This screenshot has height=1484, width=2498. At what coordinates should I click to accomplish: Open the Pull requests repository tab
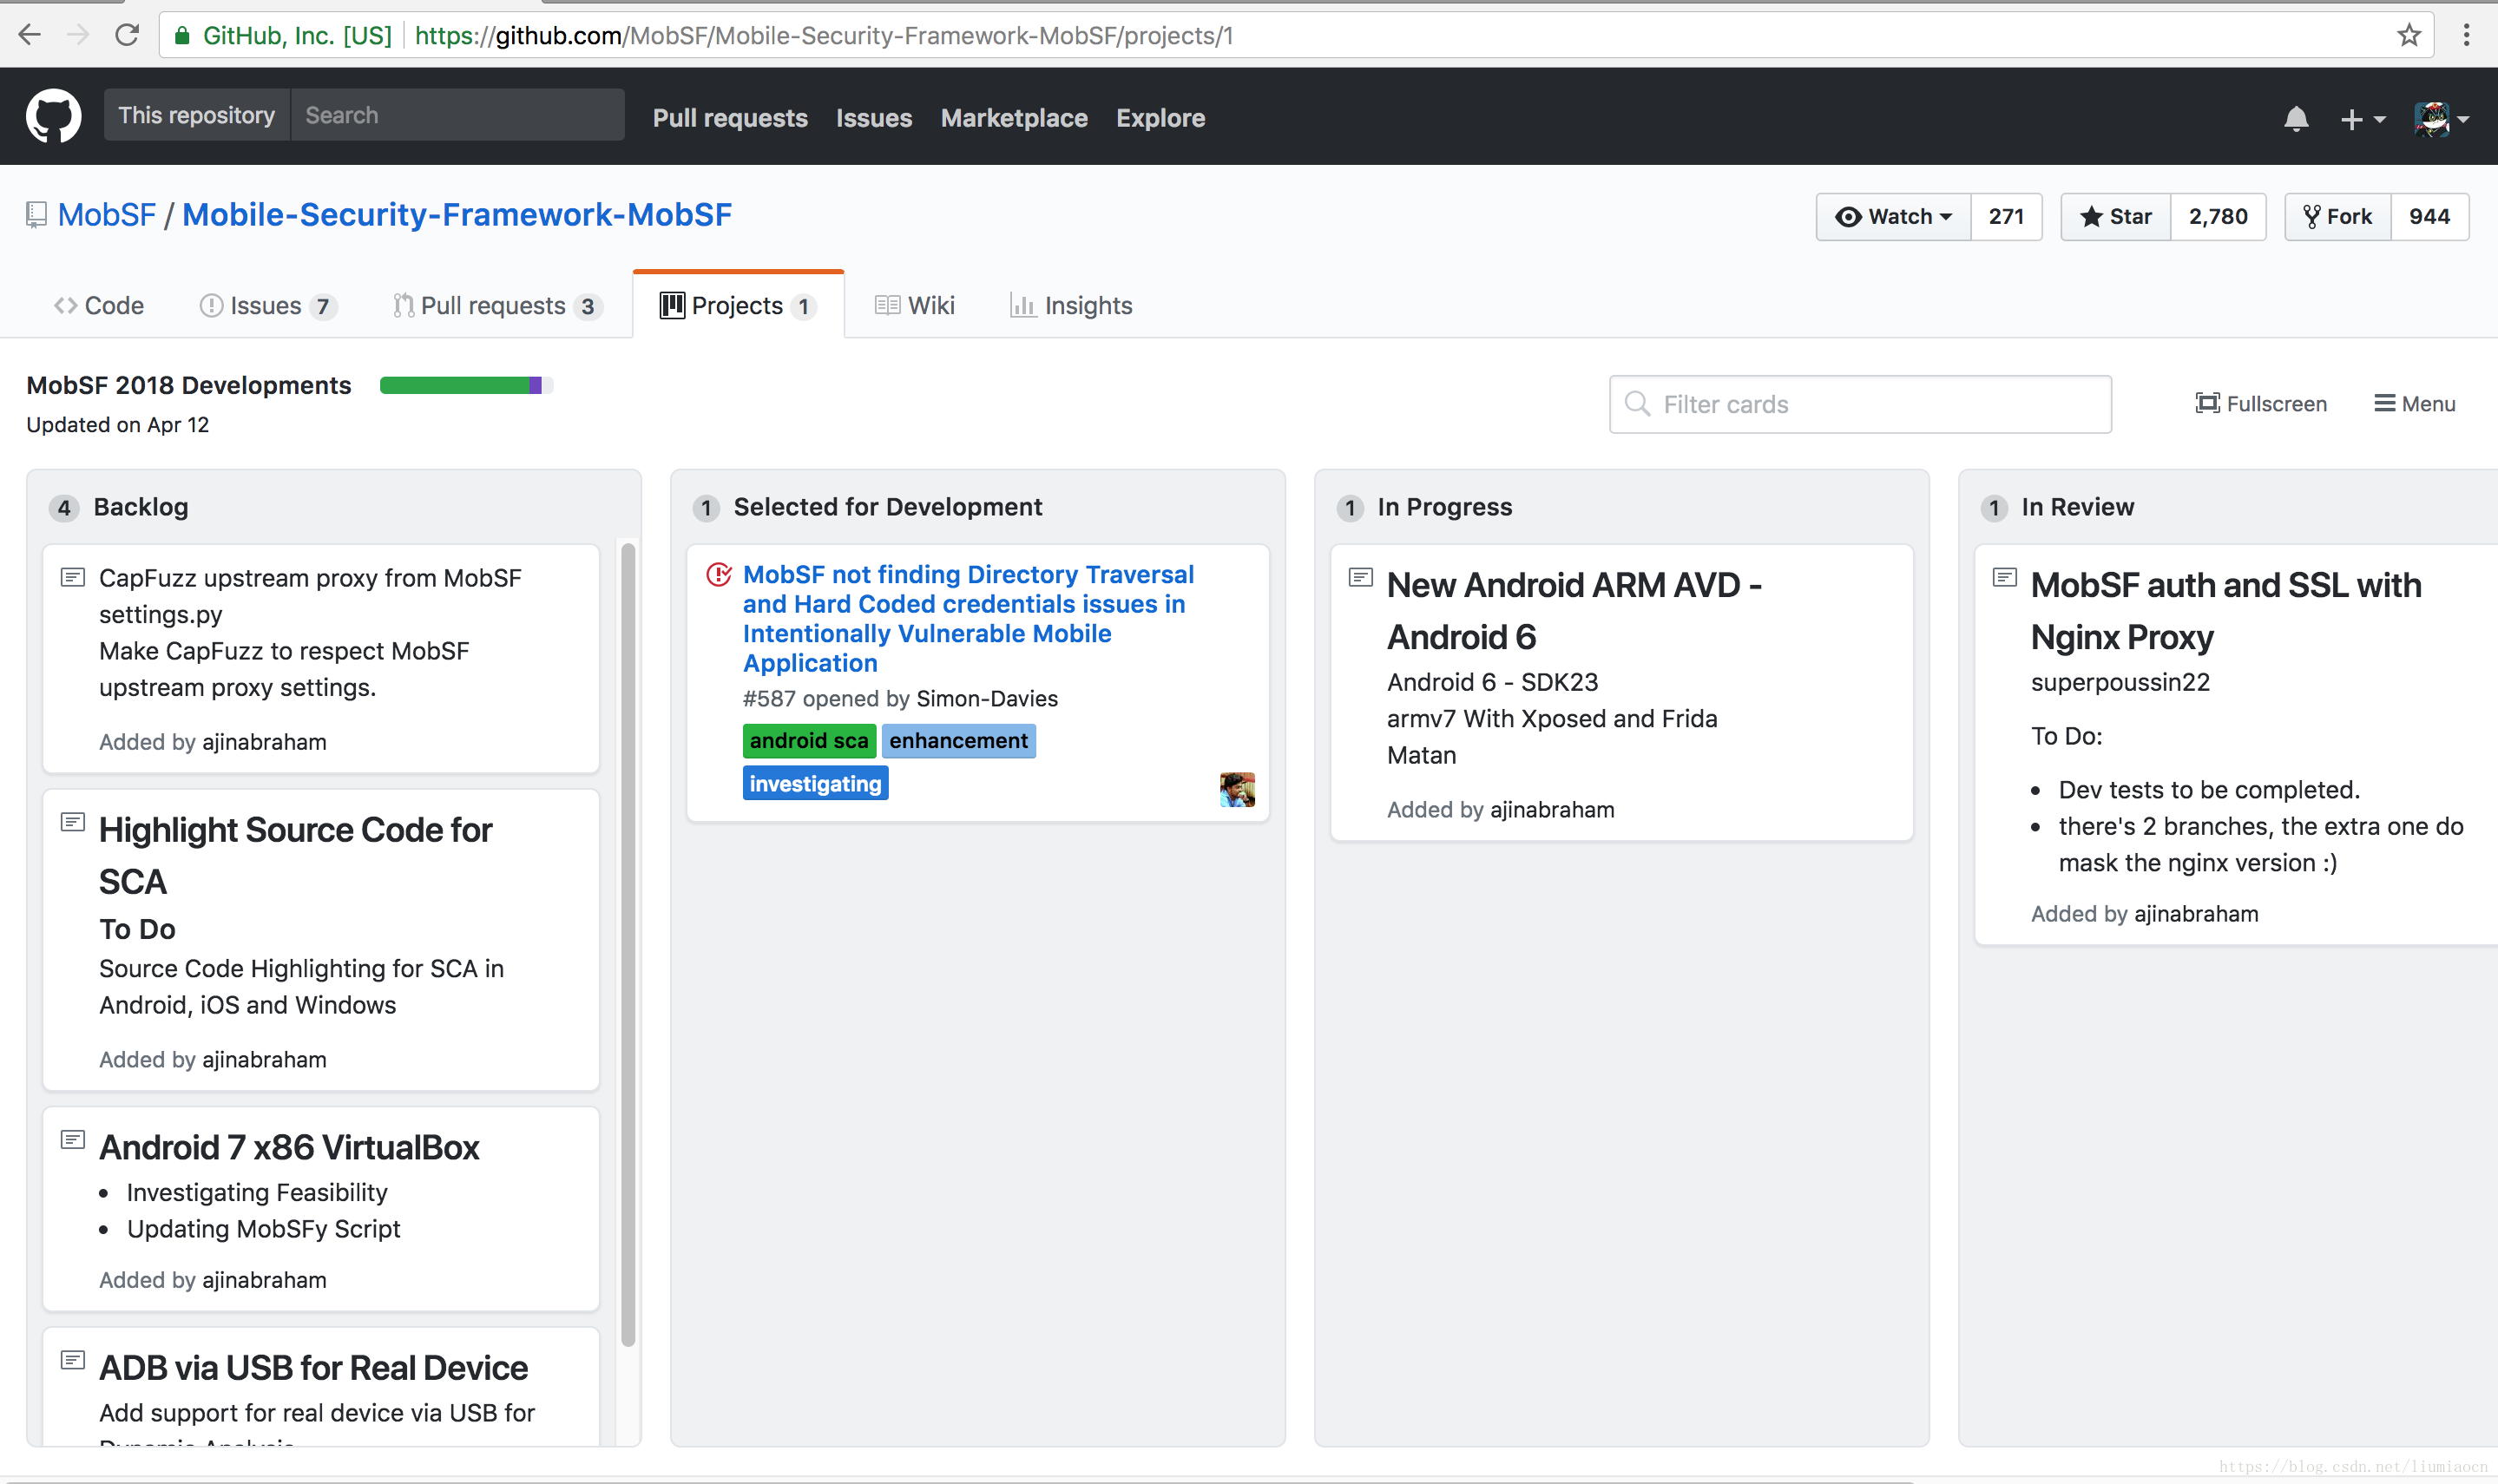click(497, 305)
